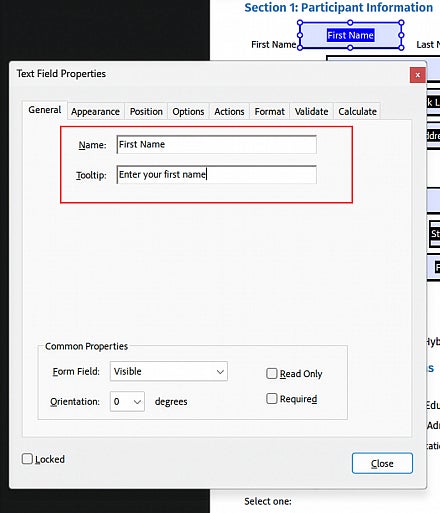Select the highlighted First Name form field
The image size is (440, 513).
tap(350, 35)
